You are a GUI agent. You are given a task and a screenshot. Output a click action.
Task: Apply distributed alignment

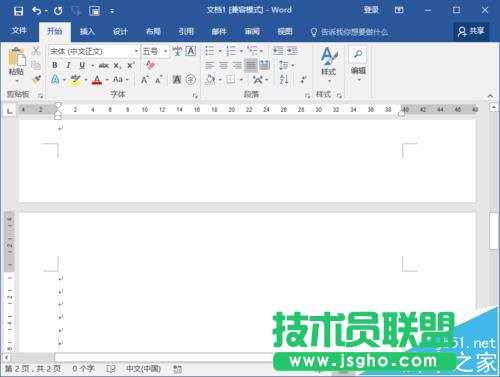pyautogui.click(x=264, y=65)
